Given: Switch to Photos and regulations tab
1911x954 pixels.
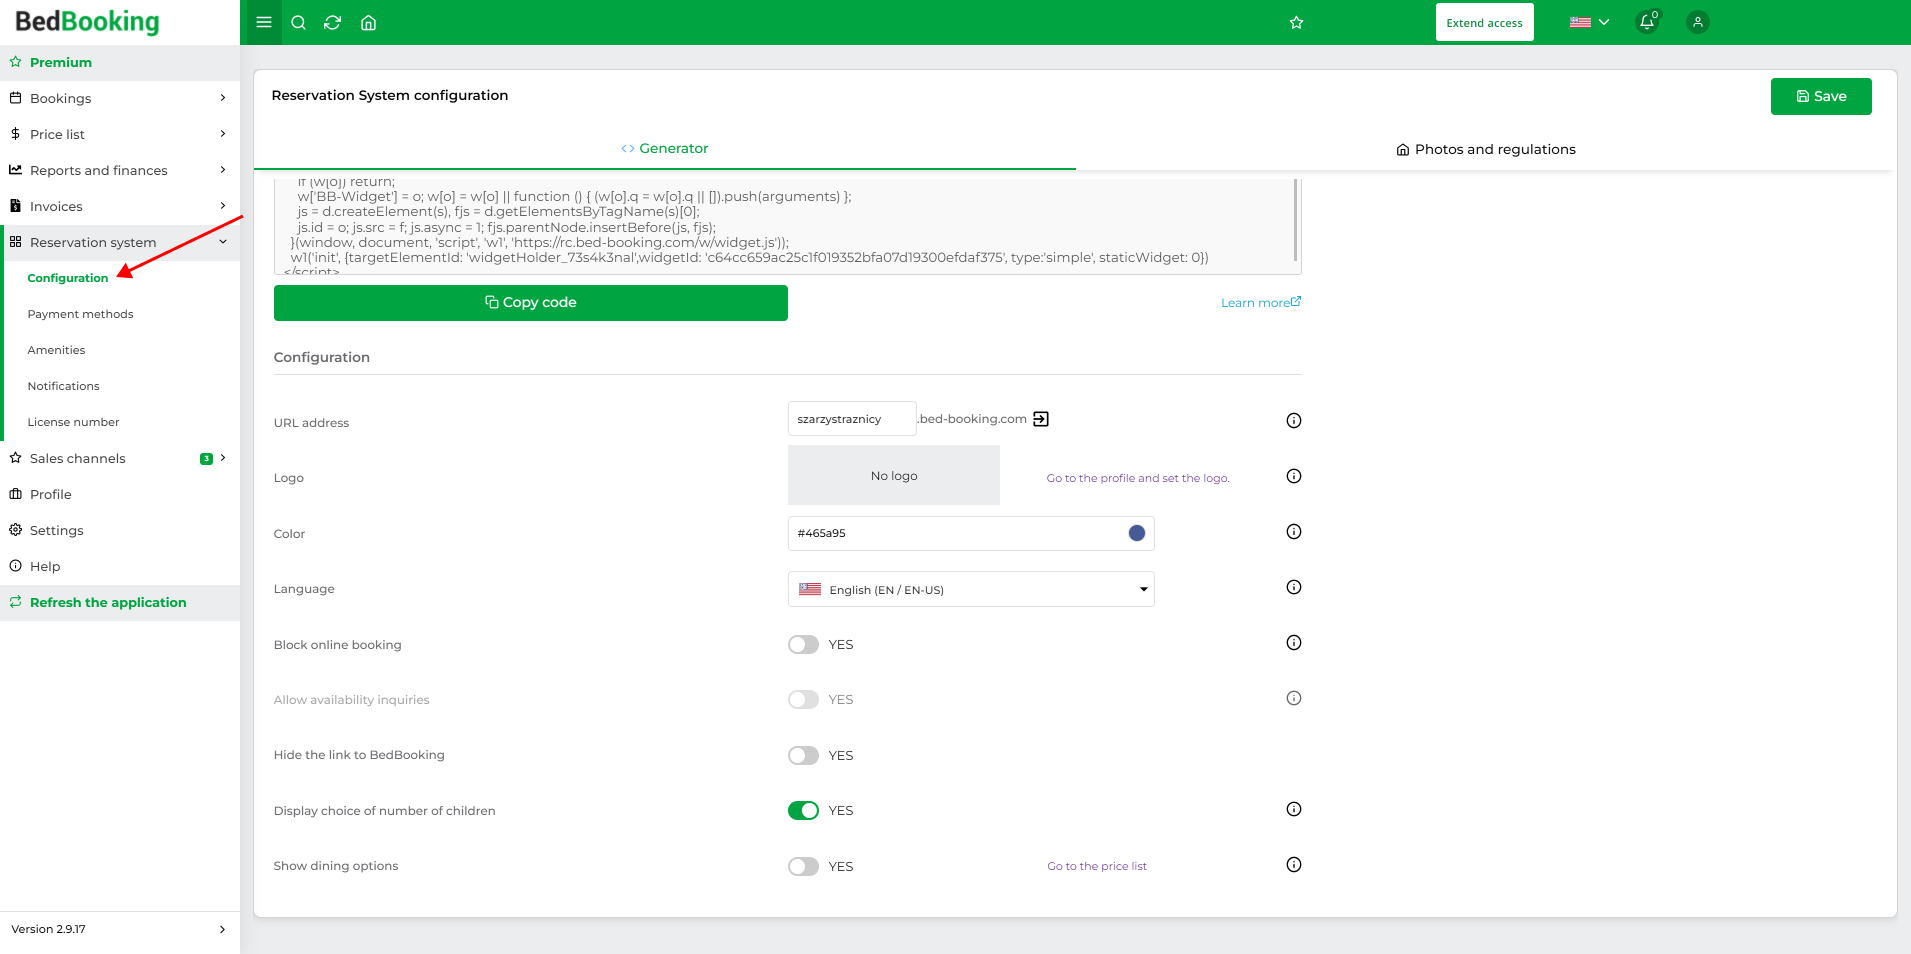Looking at the screenshot, I should 1485,149.
